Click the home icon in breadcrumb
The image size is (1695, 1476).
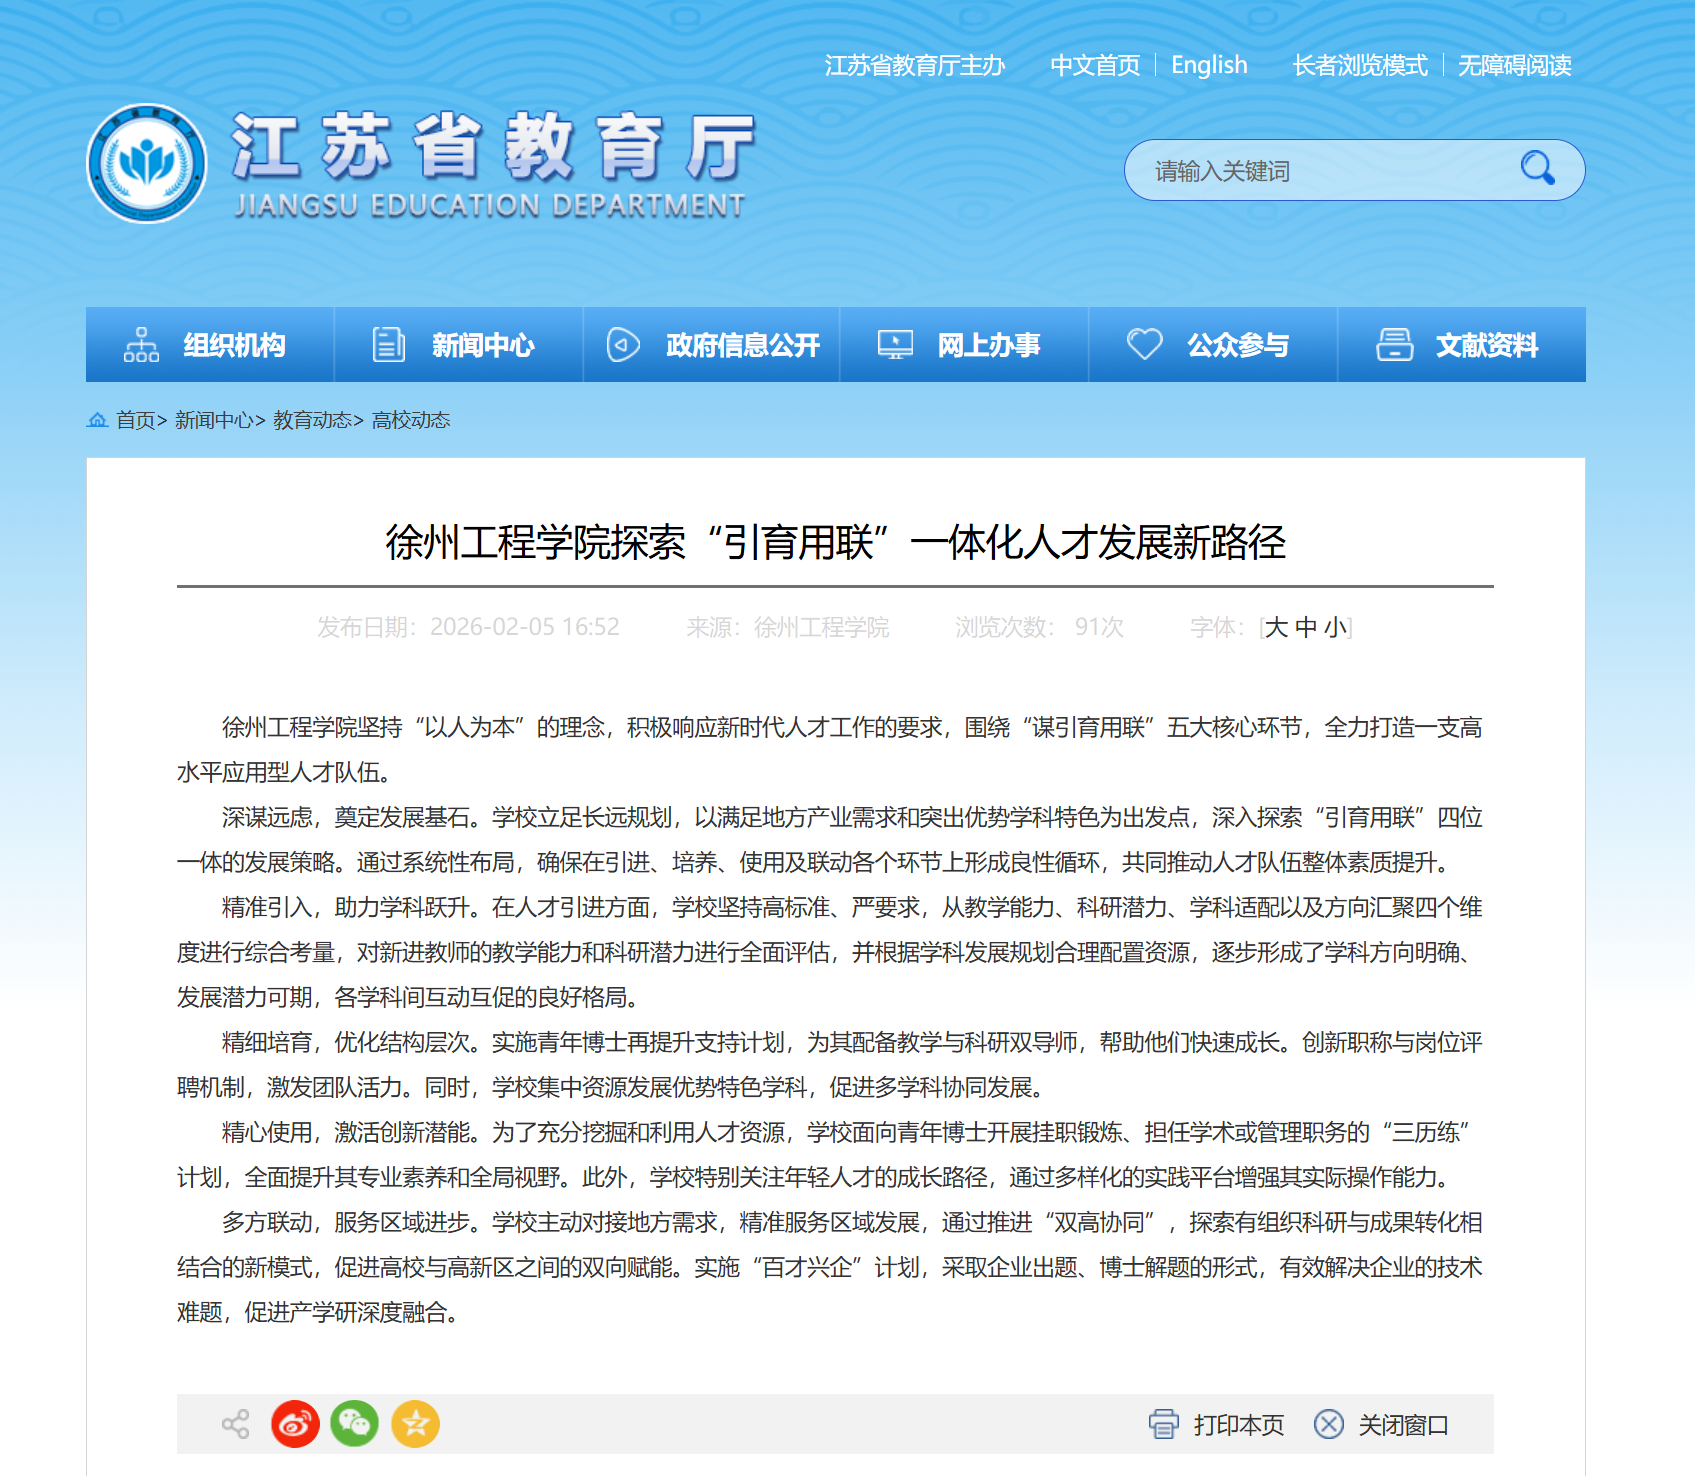[x=97, y=420]
